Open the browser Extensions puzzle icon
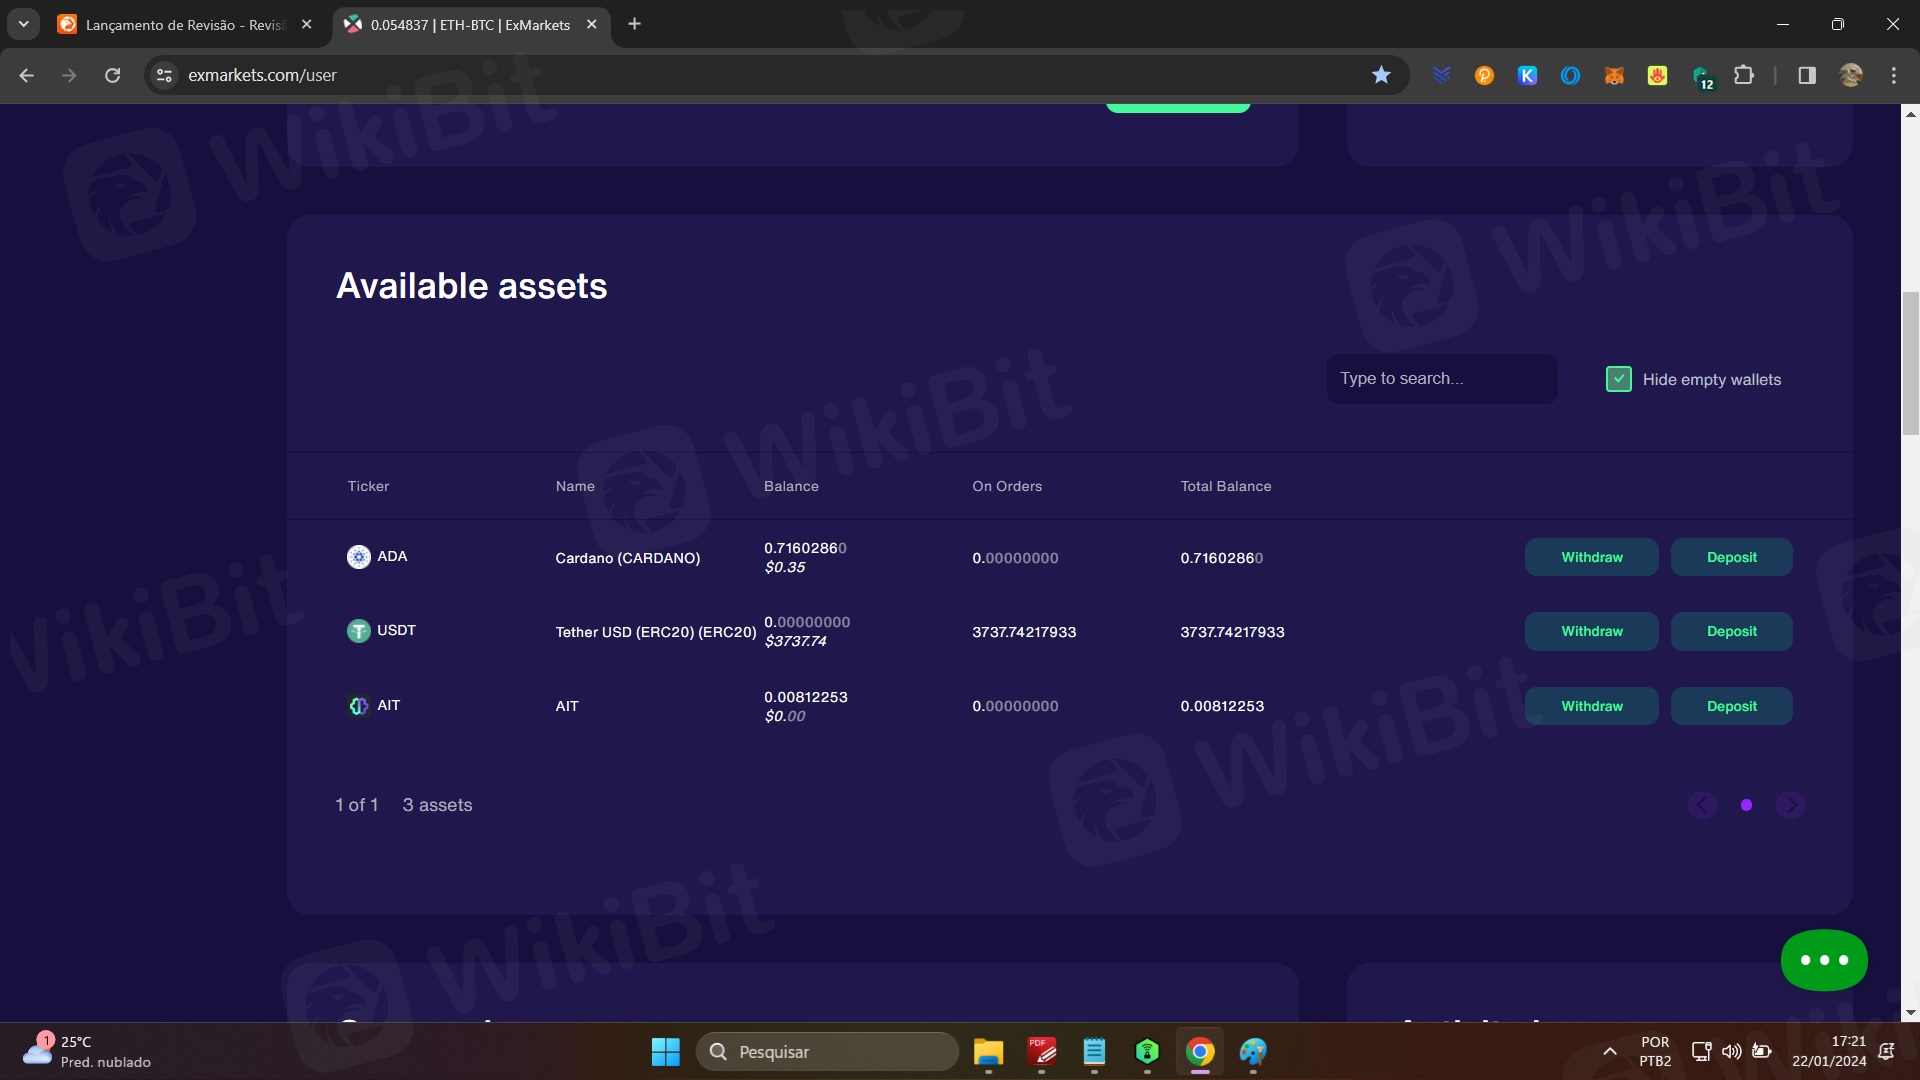 point(1744,75)
